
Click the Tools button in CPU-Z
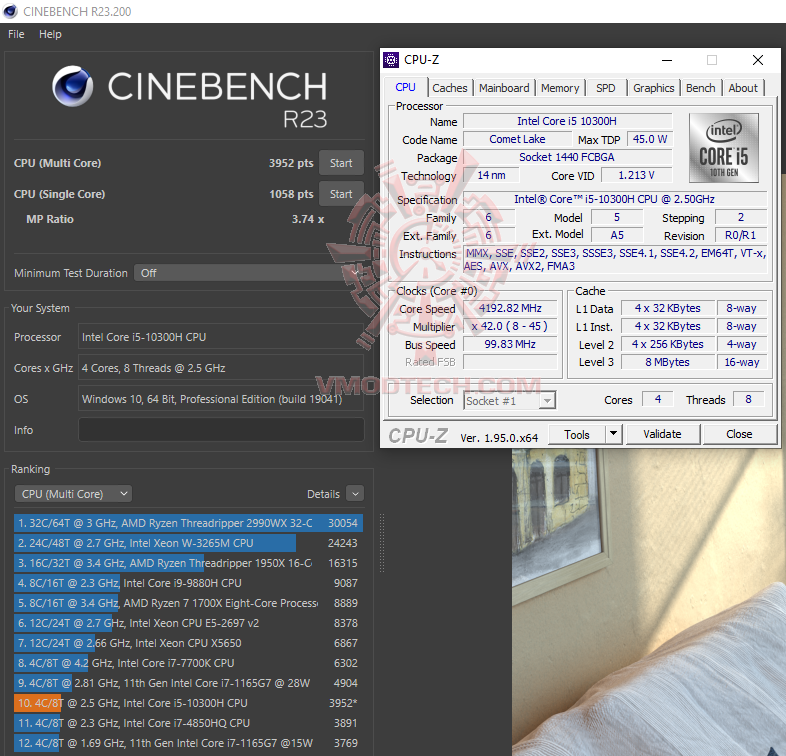pyautogui.click(x=577, y=435)
